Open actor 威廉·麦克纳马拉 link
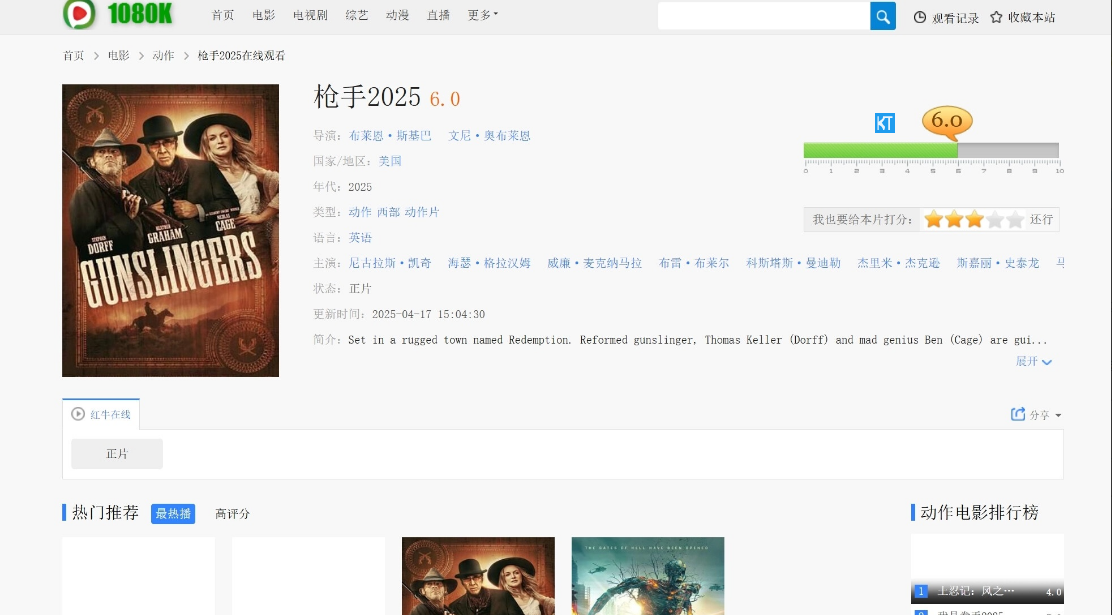The height and width of the screenshot is (615, 1112). [594, 263]
